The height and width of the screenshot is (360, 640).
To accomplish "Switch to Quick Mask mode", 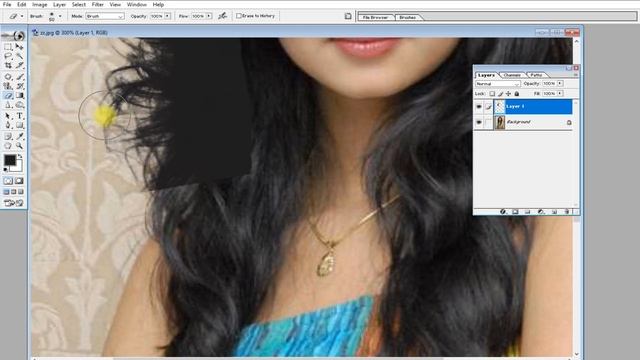I will [20, 181].
